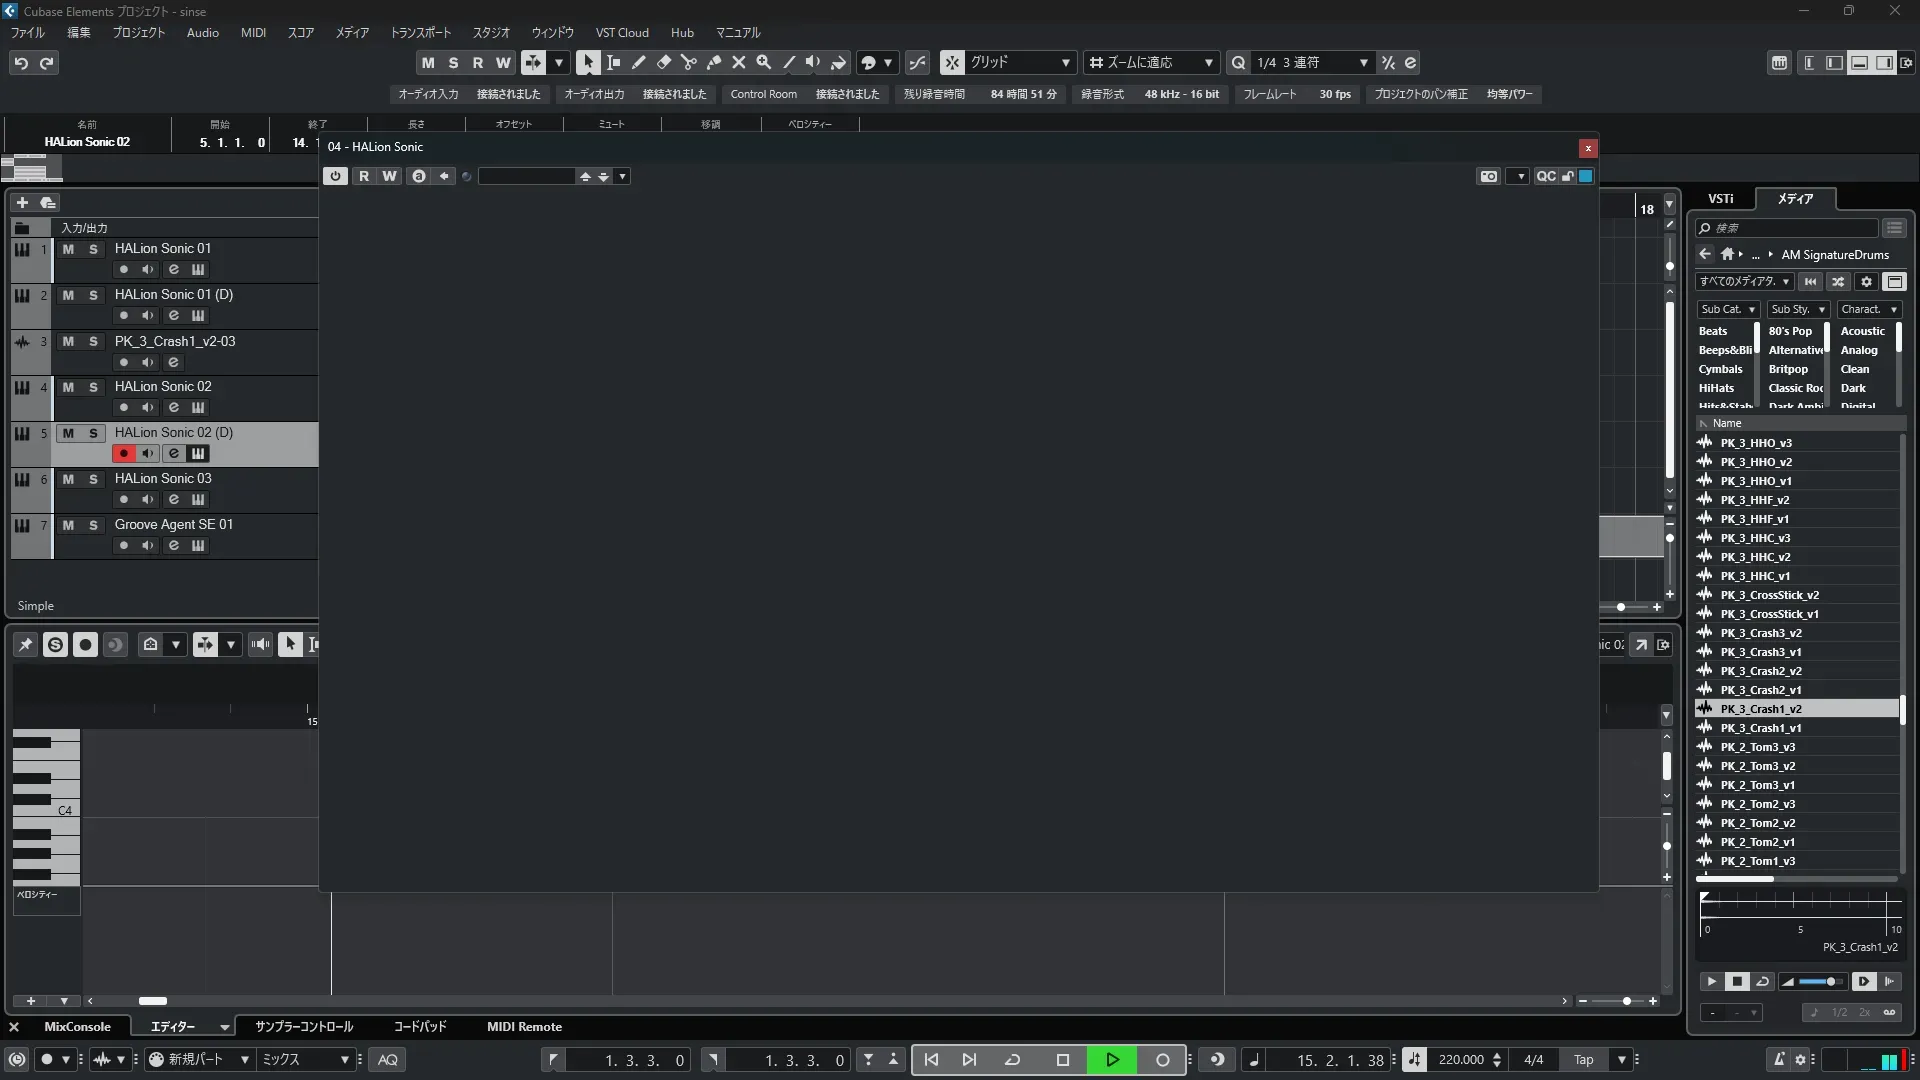Image resolution: width=1920 pixels, height=1080 pixels.
Task: Select the Glue tool in toolbar
Action: 714,62
